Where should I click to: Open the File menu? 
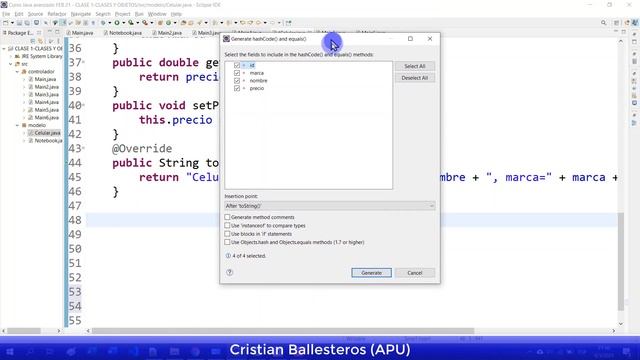6,14
